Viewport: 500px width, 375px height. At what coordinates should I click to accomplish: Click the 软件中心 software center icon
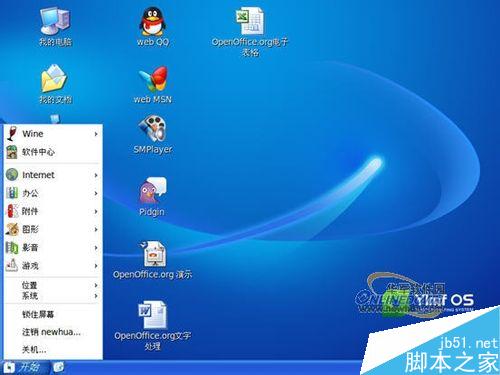point(12,152)
